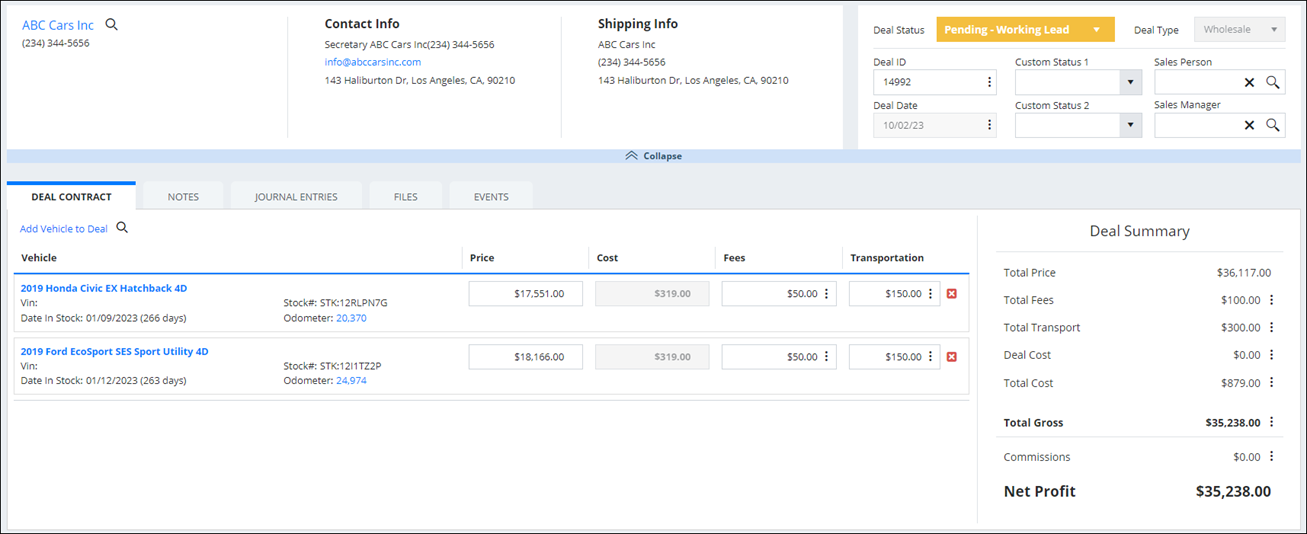Open Honda Civic transportation options menu
The image size is (1307, 534).
(931, 293)
